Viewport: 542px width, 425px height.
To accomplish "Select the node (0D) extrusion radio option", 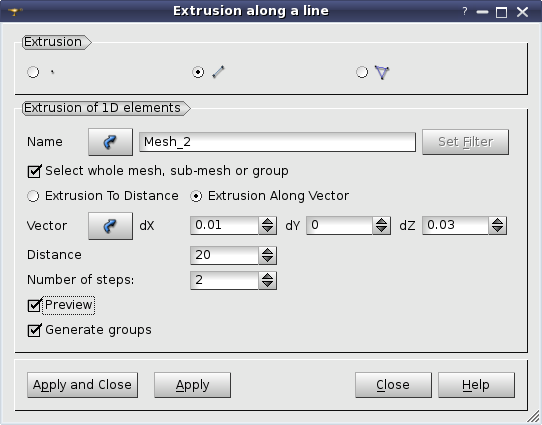I will tap(33, 72).
